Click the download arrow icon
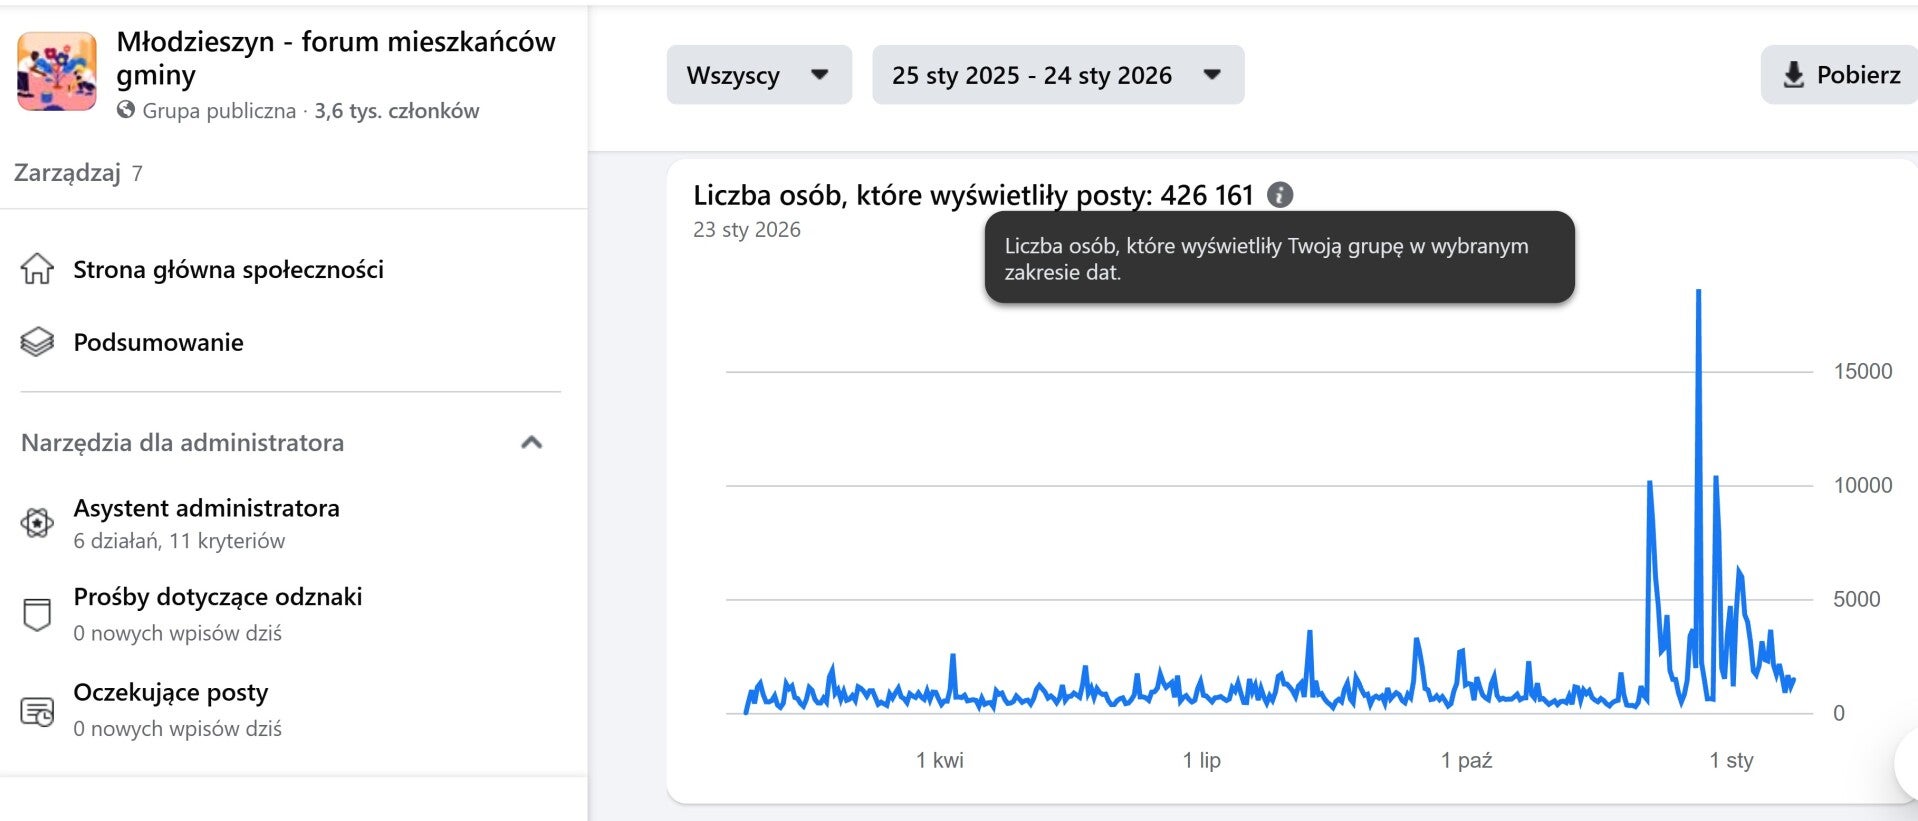The height and width of the screenshot is (821, 1918). click(1794, 75)
